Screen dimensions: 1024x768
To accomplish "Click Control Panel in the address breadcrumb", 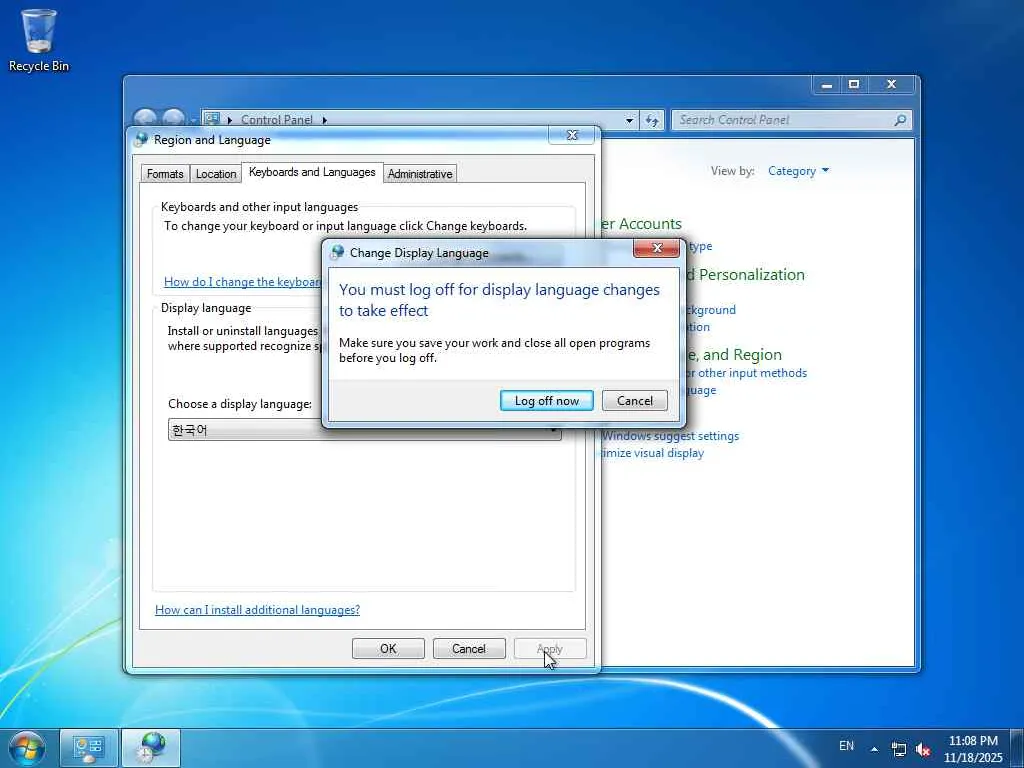I will pyautogui.click(x=277, y=120).
